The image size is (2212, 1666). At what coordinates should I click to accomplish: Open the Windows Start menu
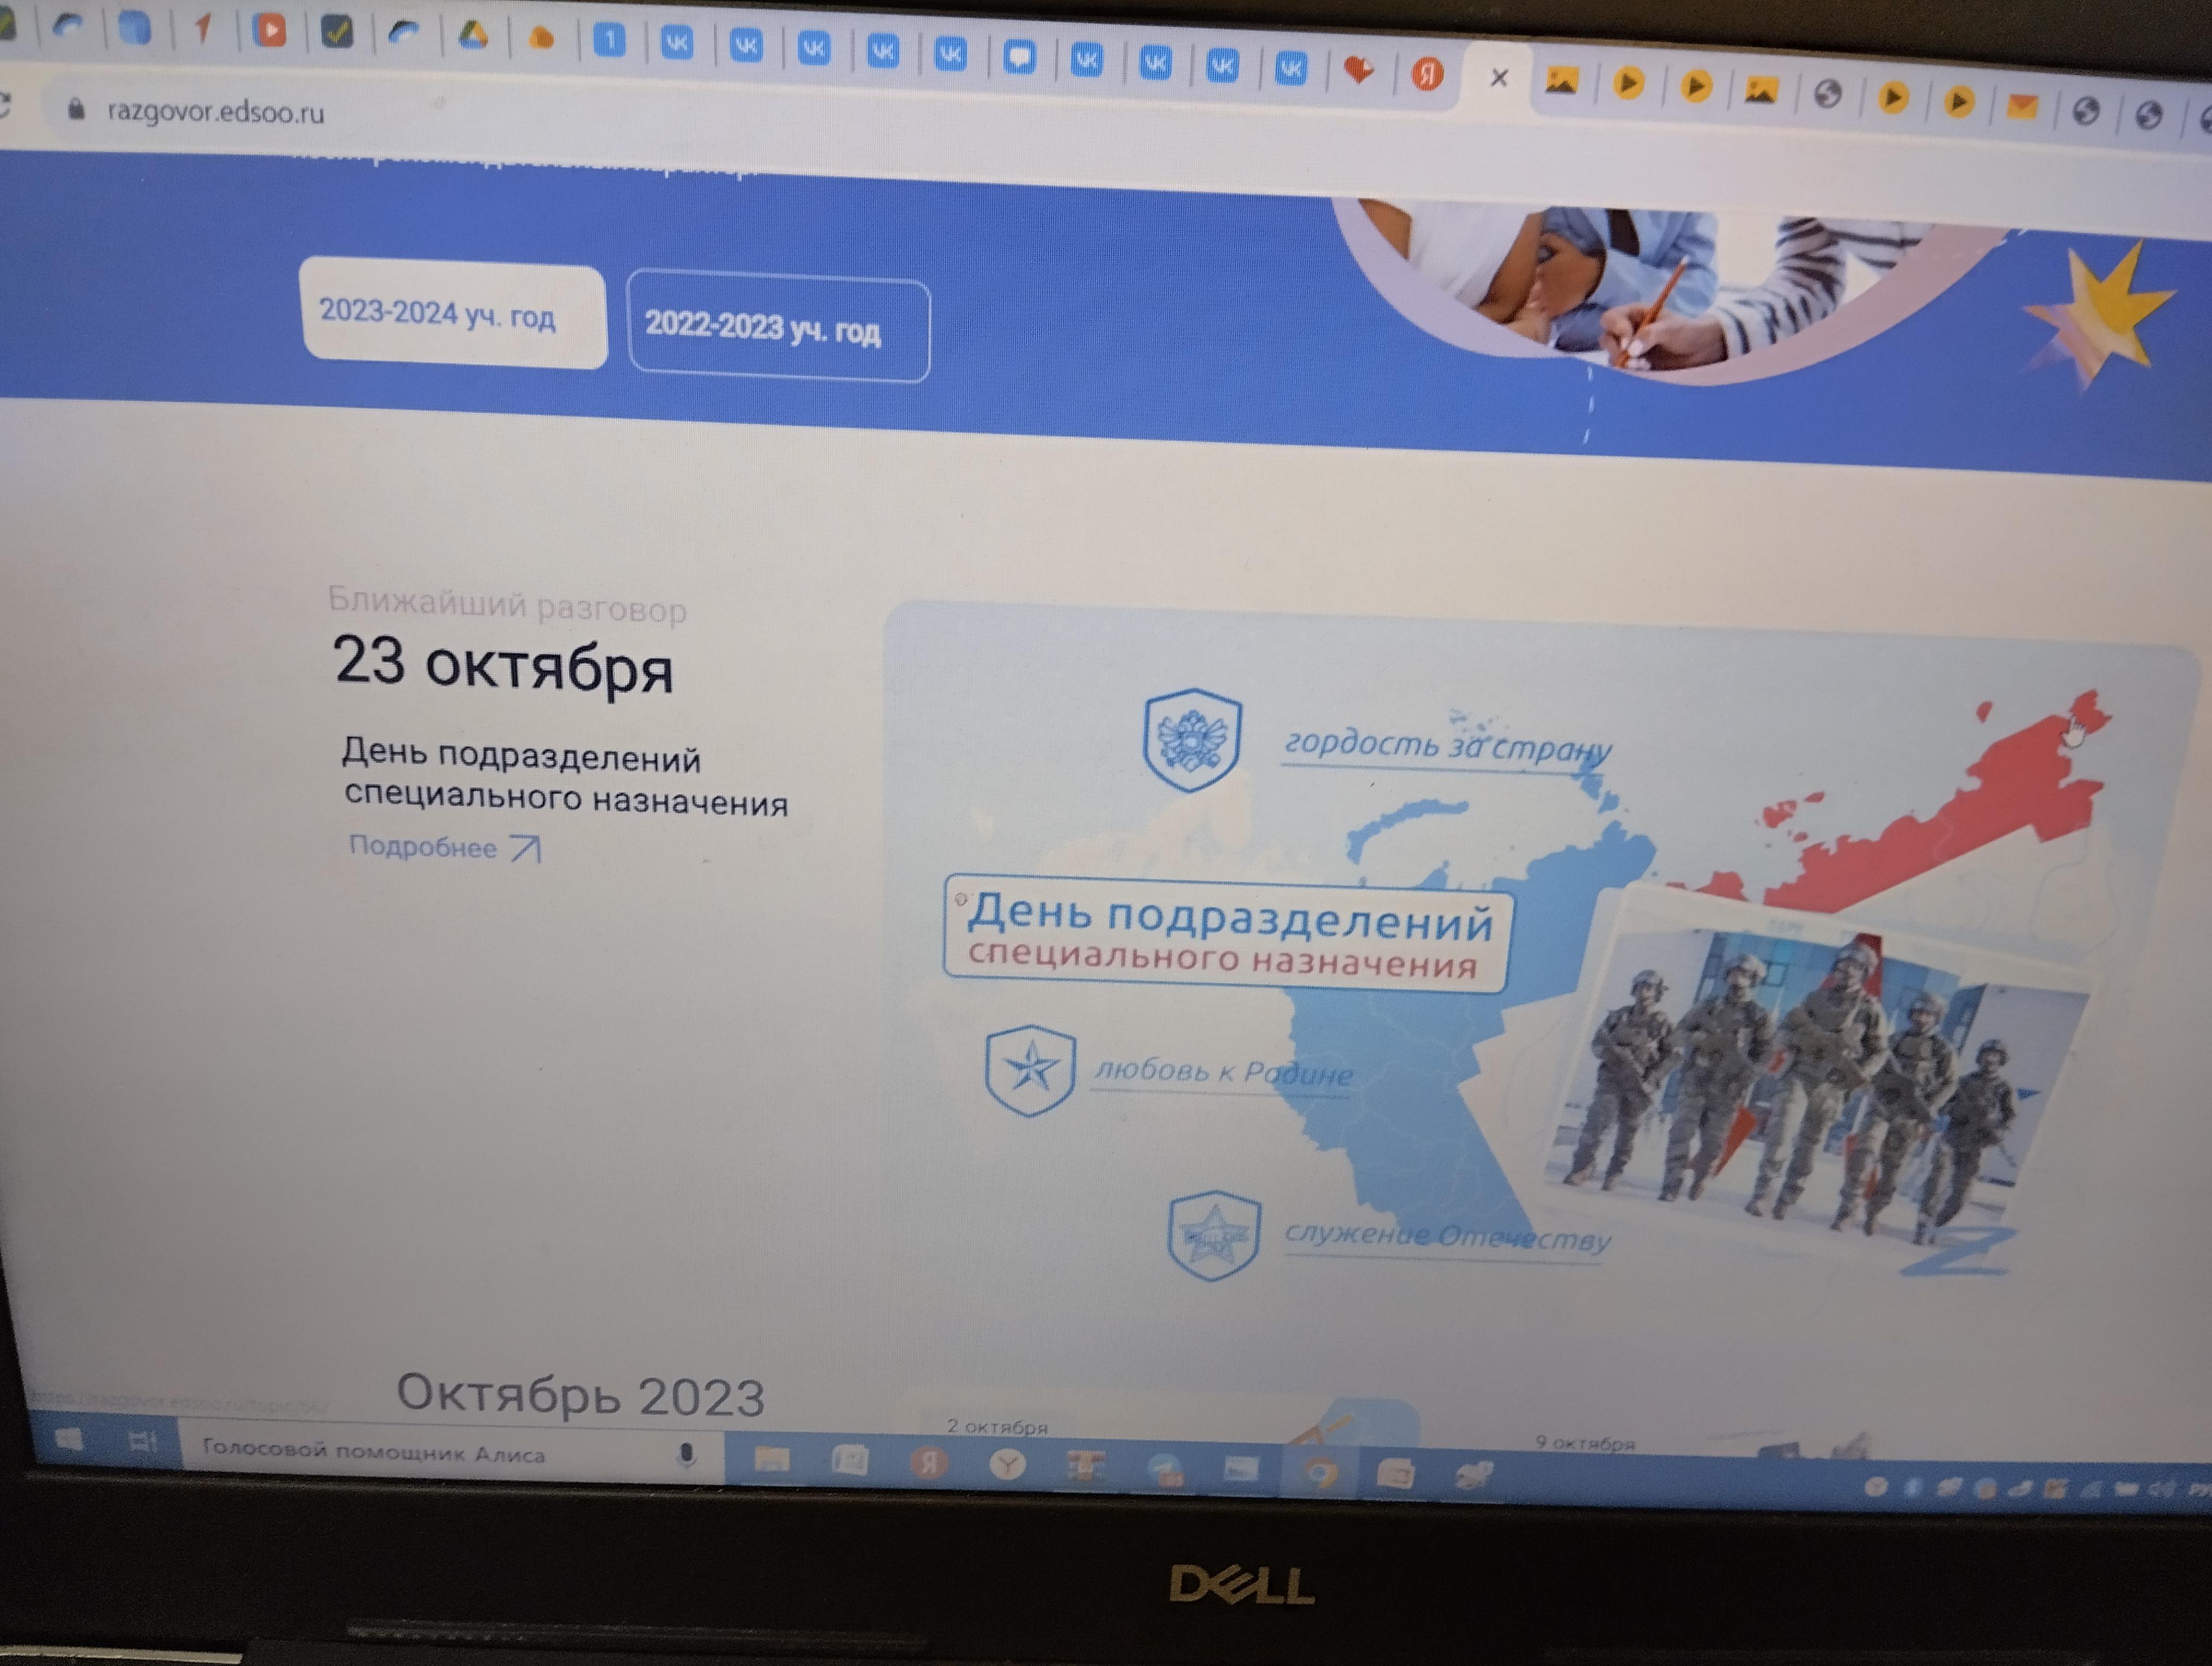(x=68, y=1440)
